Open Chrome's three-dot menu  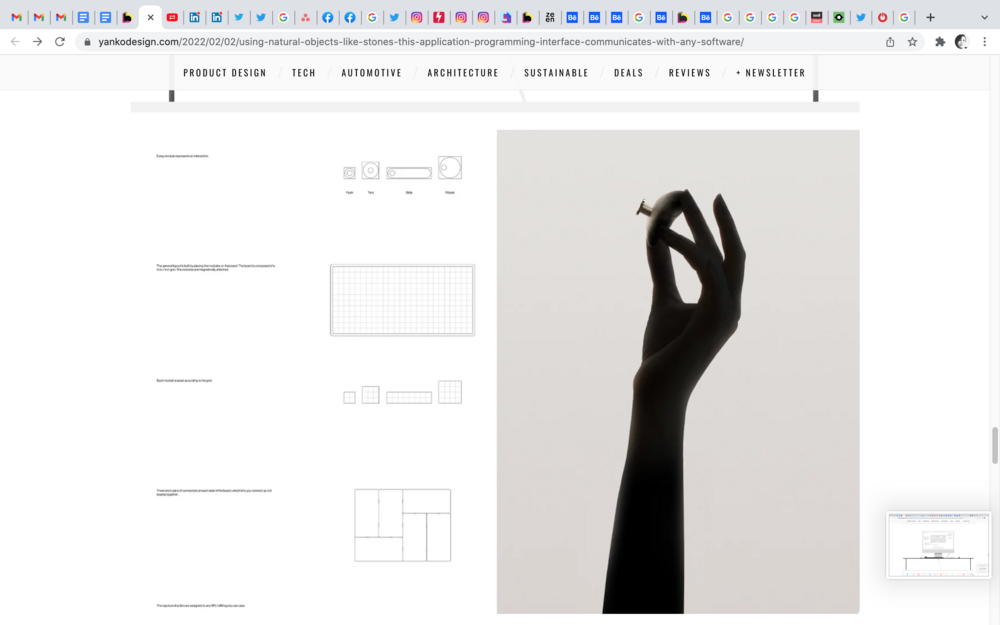pos(985,42)
